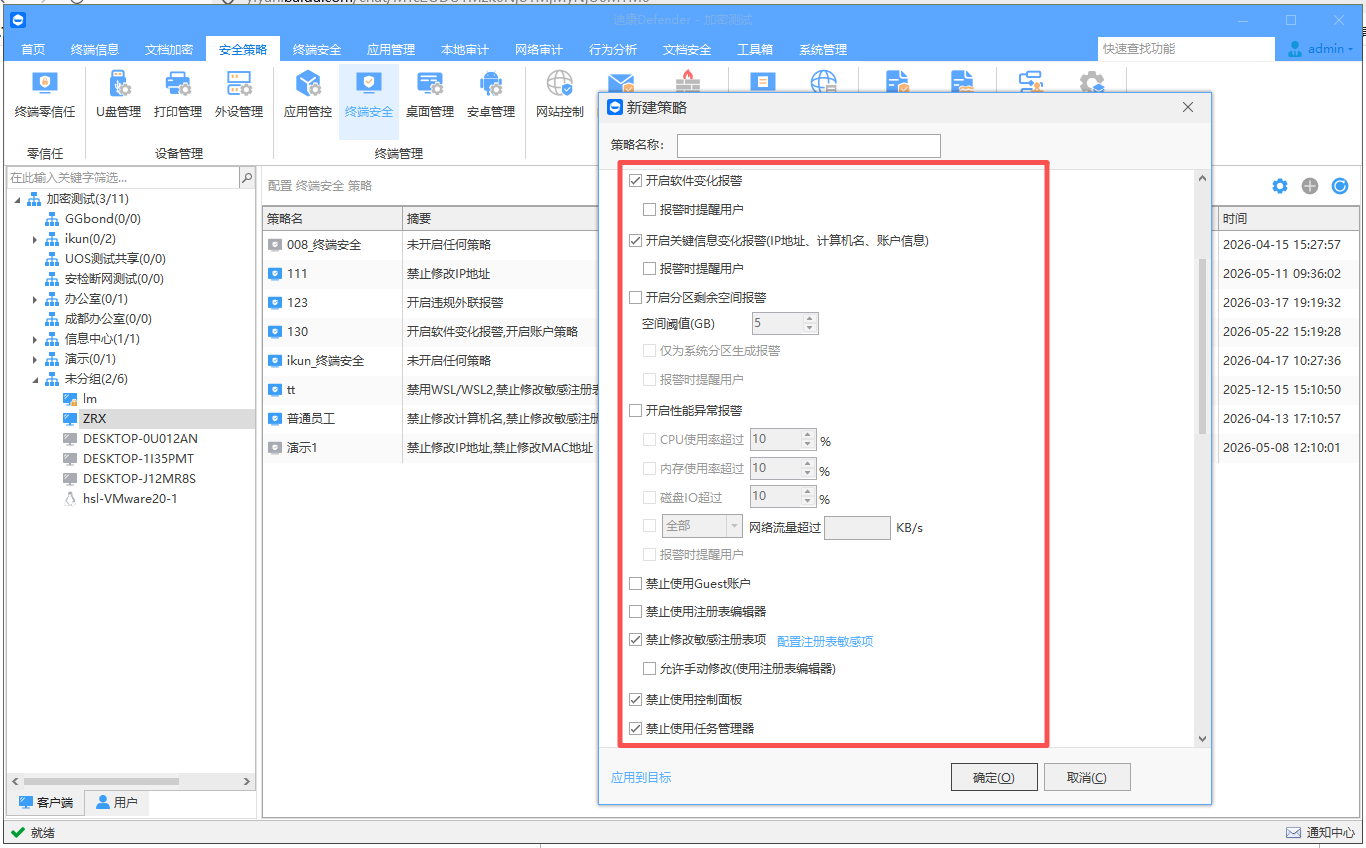Switch to the 文档加密 menu tab

(x=169, y=50)
